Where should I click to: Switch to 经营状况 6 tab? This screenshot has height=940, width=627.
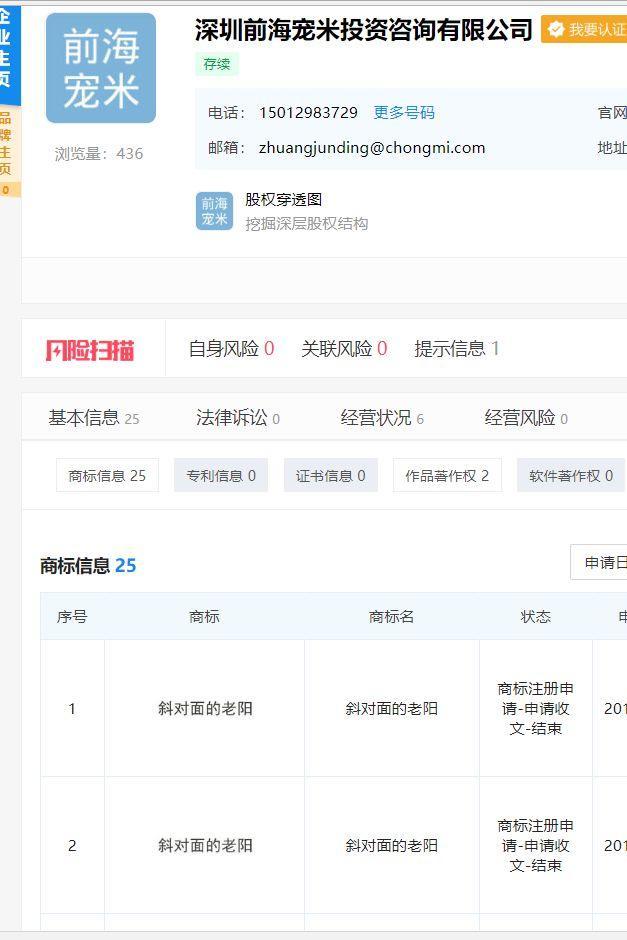(382, 418)
